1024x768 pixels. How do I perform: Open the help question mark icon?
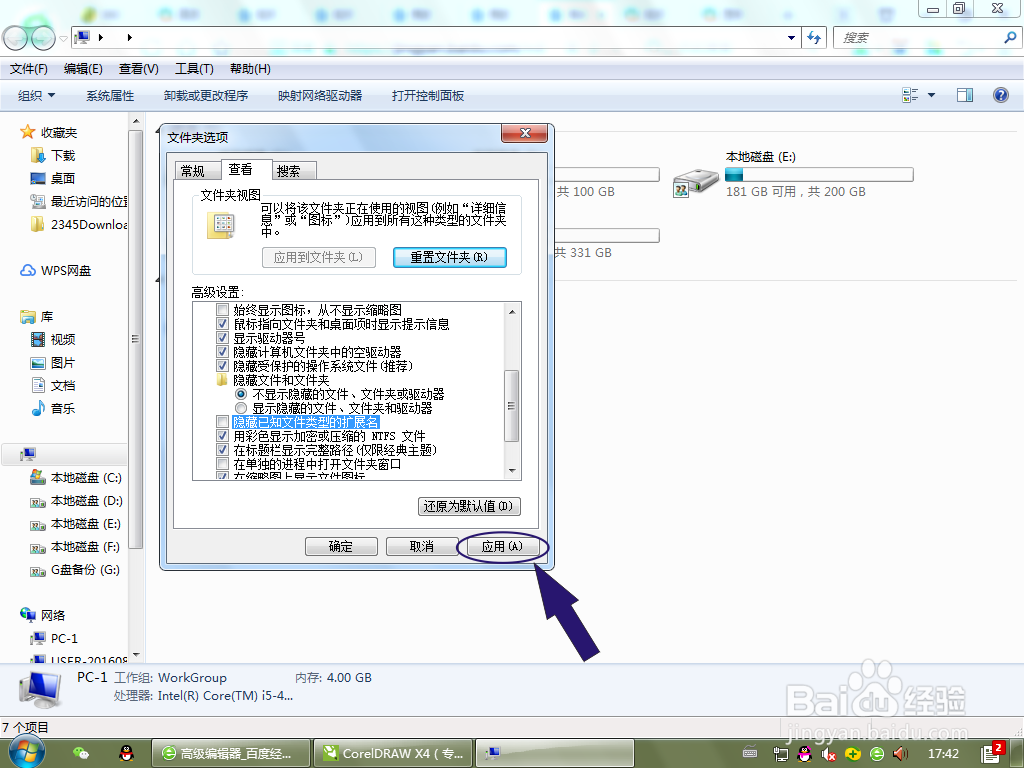pyautogui.click(x=1000, y=95)
